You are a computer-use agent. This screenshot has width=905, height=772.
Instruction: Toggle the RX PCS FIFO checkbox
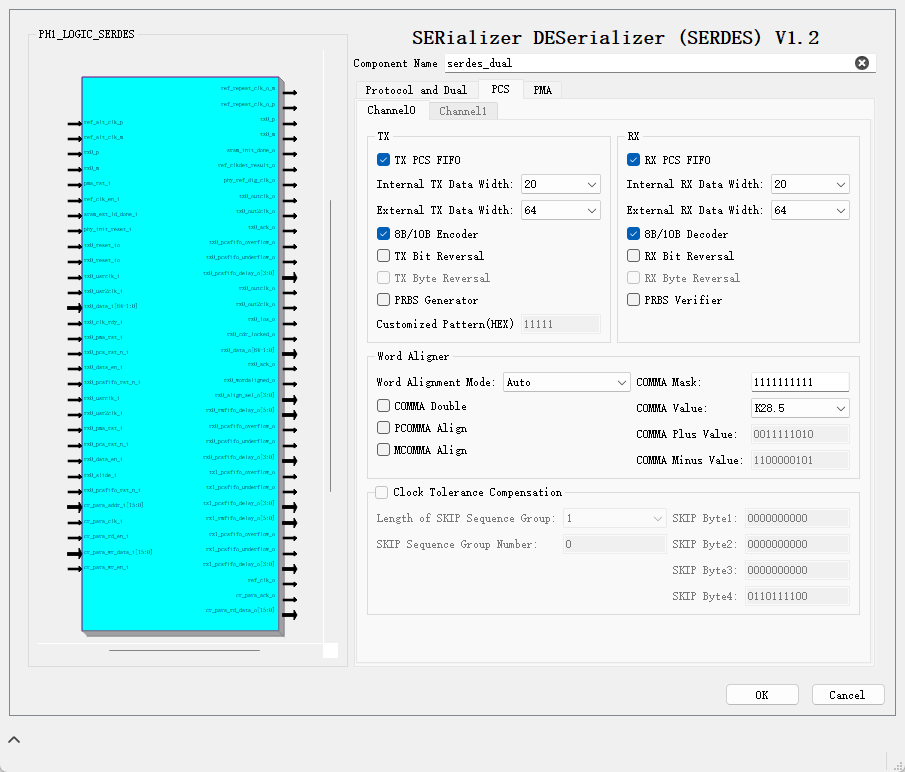(633, 160)
